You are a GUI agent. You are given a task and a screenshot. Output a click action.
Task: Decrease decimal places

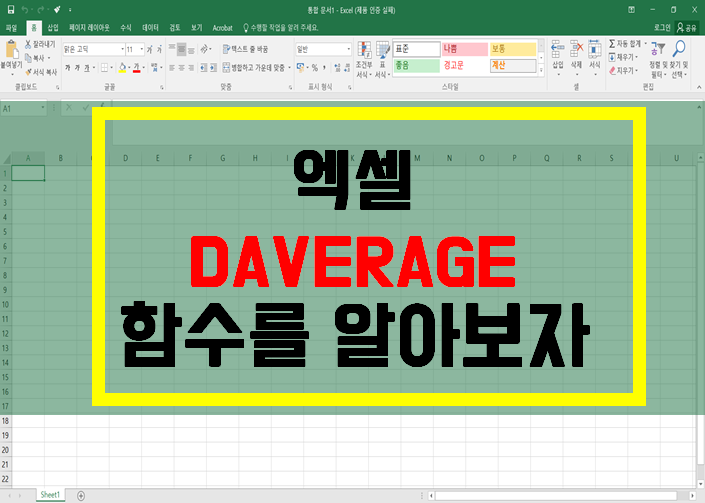(347, 68)
